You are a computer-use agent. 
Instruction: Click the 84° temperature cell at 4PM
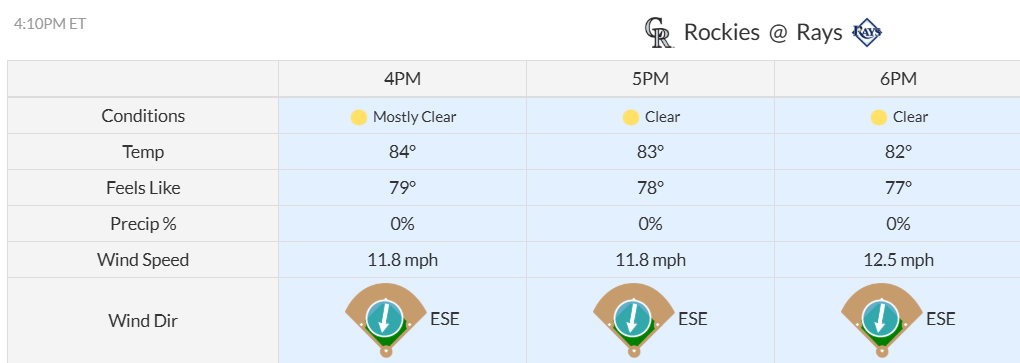[x=403, y=152]
